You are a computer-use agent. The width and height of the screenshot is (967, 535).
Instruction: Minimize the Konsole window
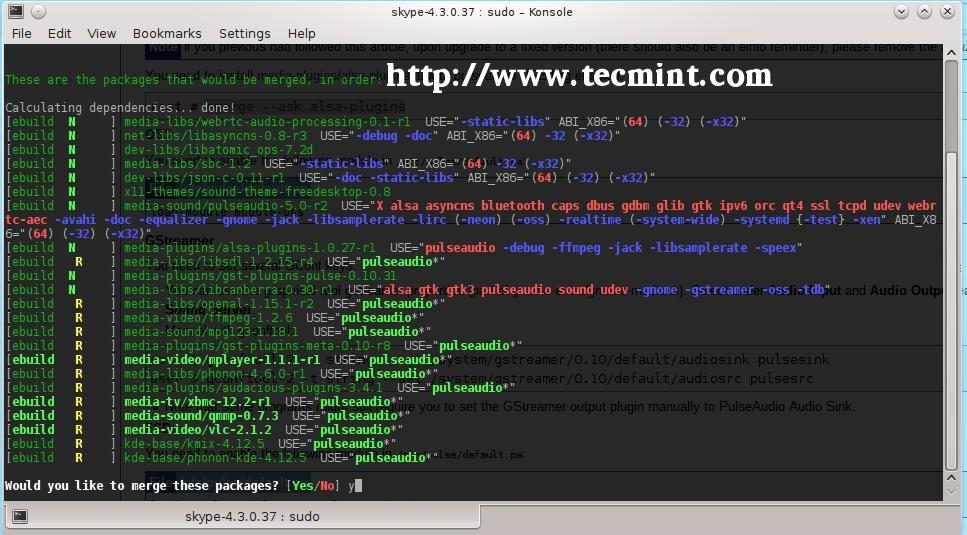(x=901, y=11)
